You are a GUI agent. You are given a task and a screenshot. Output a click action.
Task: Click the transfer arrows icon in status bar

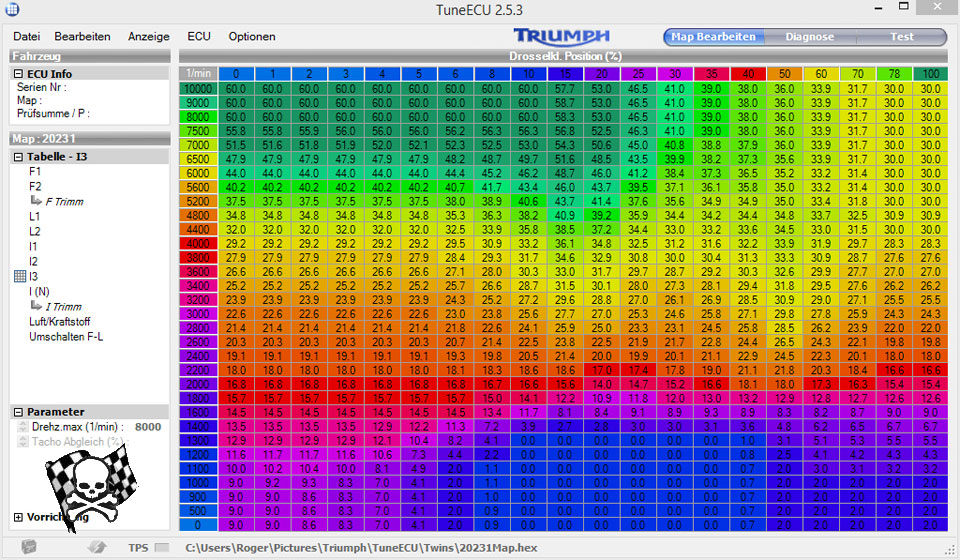point(97,547)
